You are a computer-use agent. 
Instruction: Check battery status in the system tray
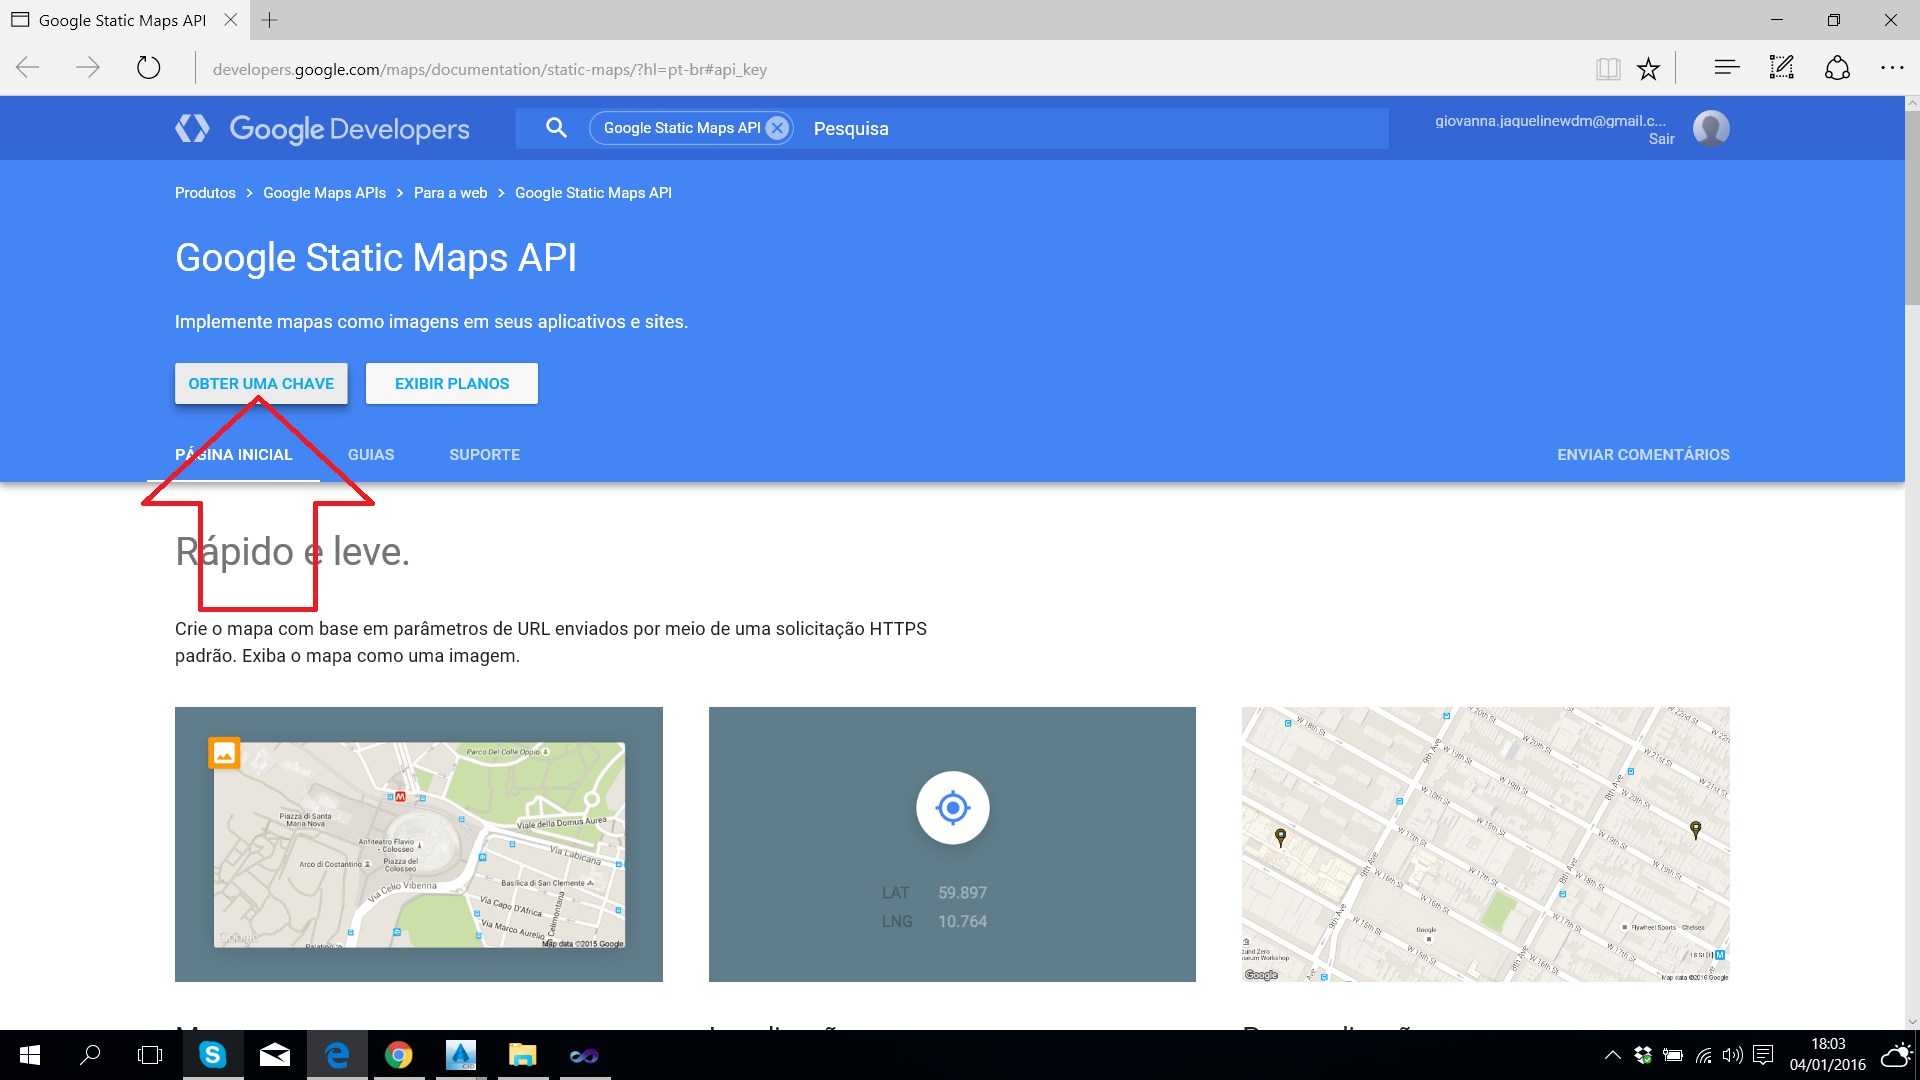tap(1673, 1055)
